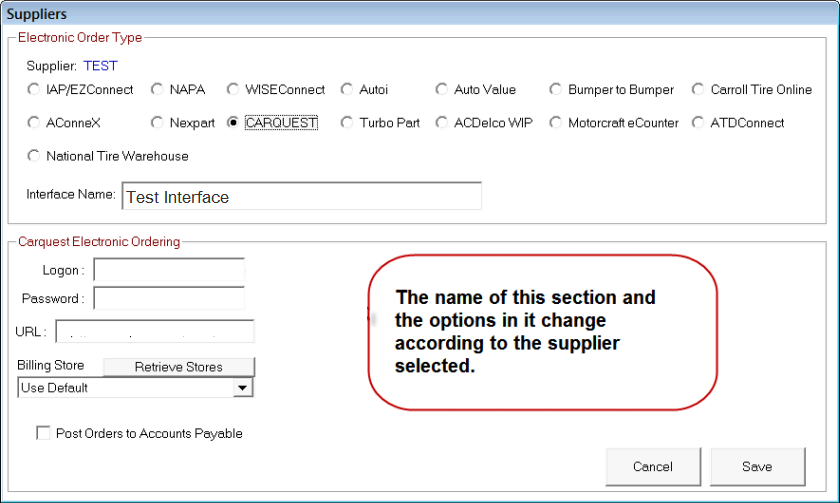Select WISEConnect as supplier
Viewport: 840px width, 503px height.
(x=233, y=90)
